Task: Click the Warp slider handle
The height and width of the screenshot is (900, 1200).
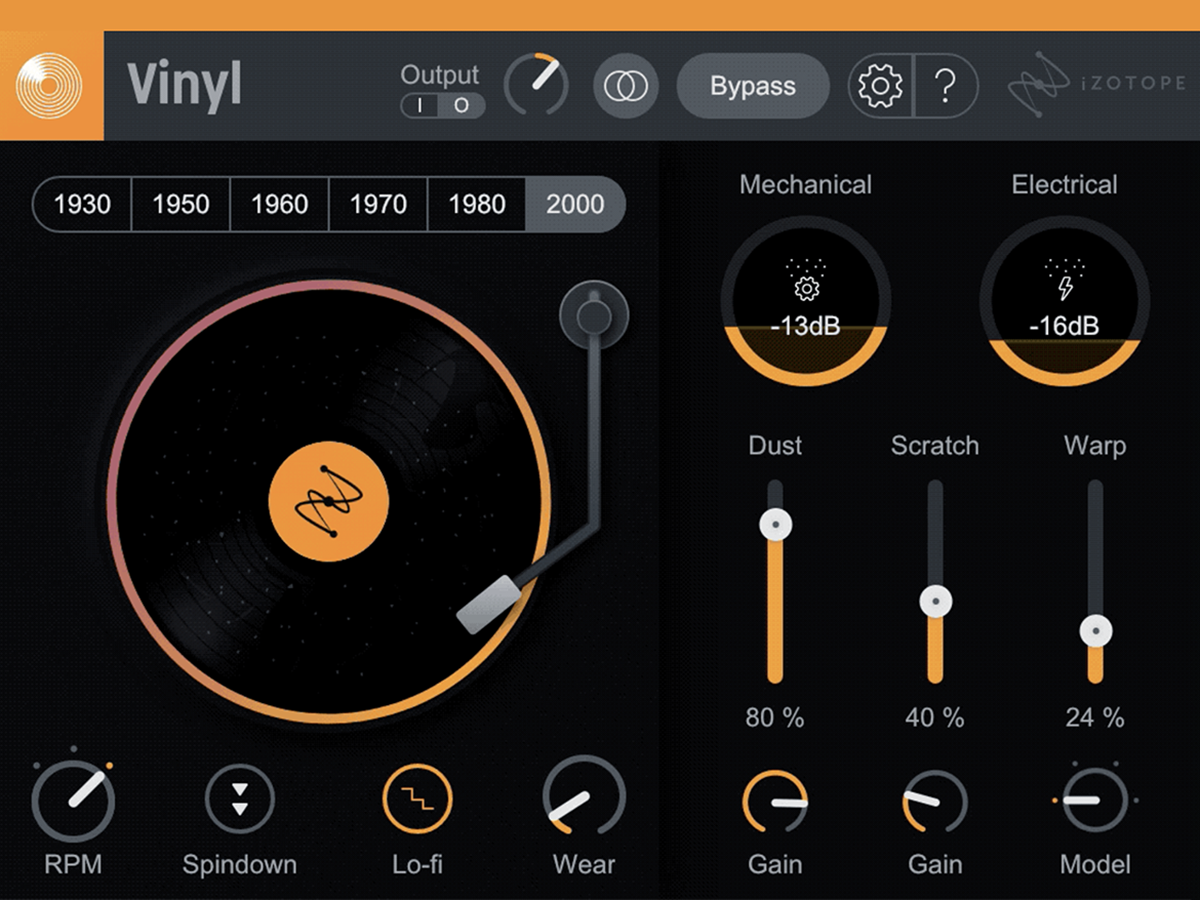Action: (1096, 632)
